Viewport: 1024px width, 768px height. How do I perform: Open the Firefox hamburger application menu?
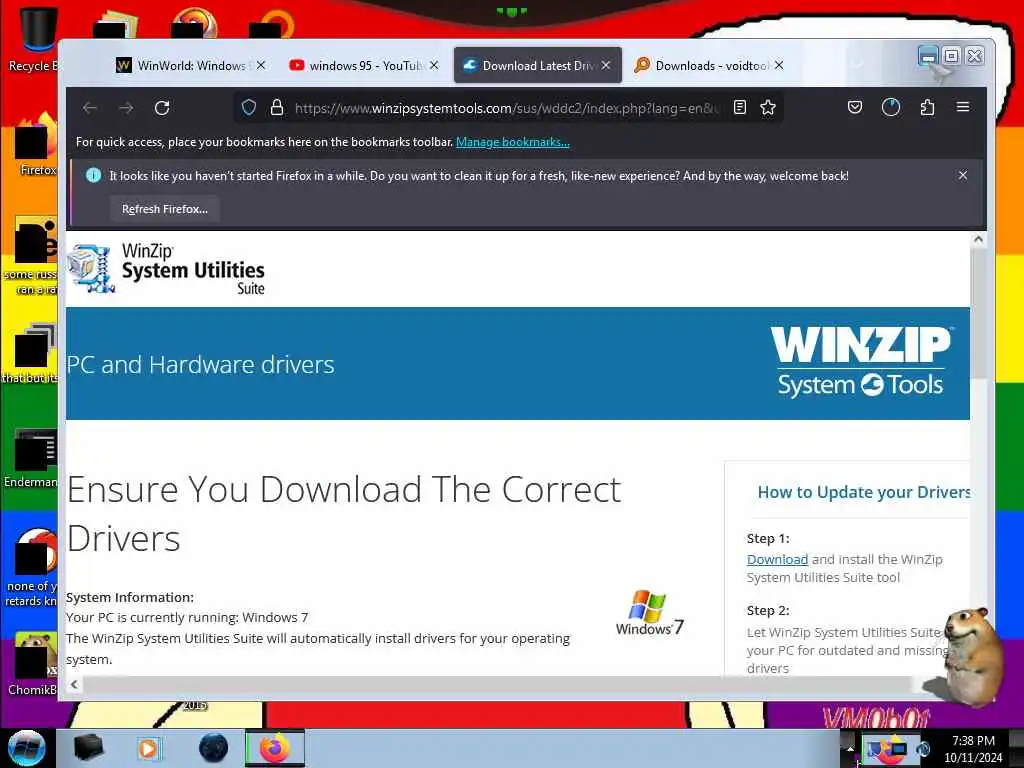[x=963, y=107]
